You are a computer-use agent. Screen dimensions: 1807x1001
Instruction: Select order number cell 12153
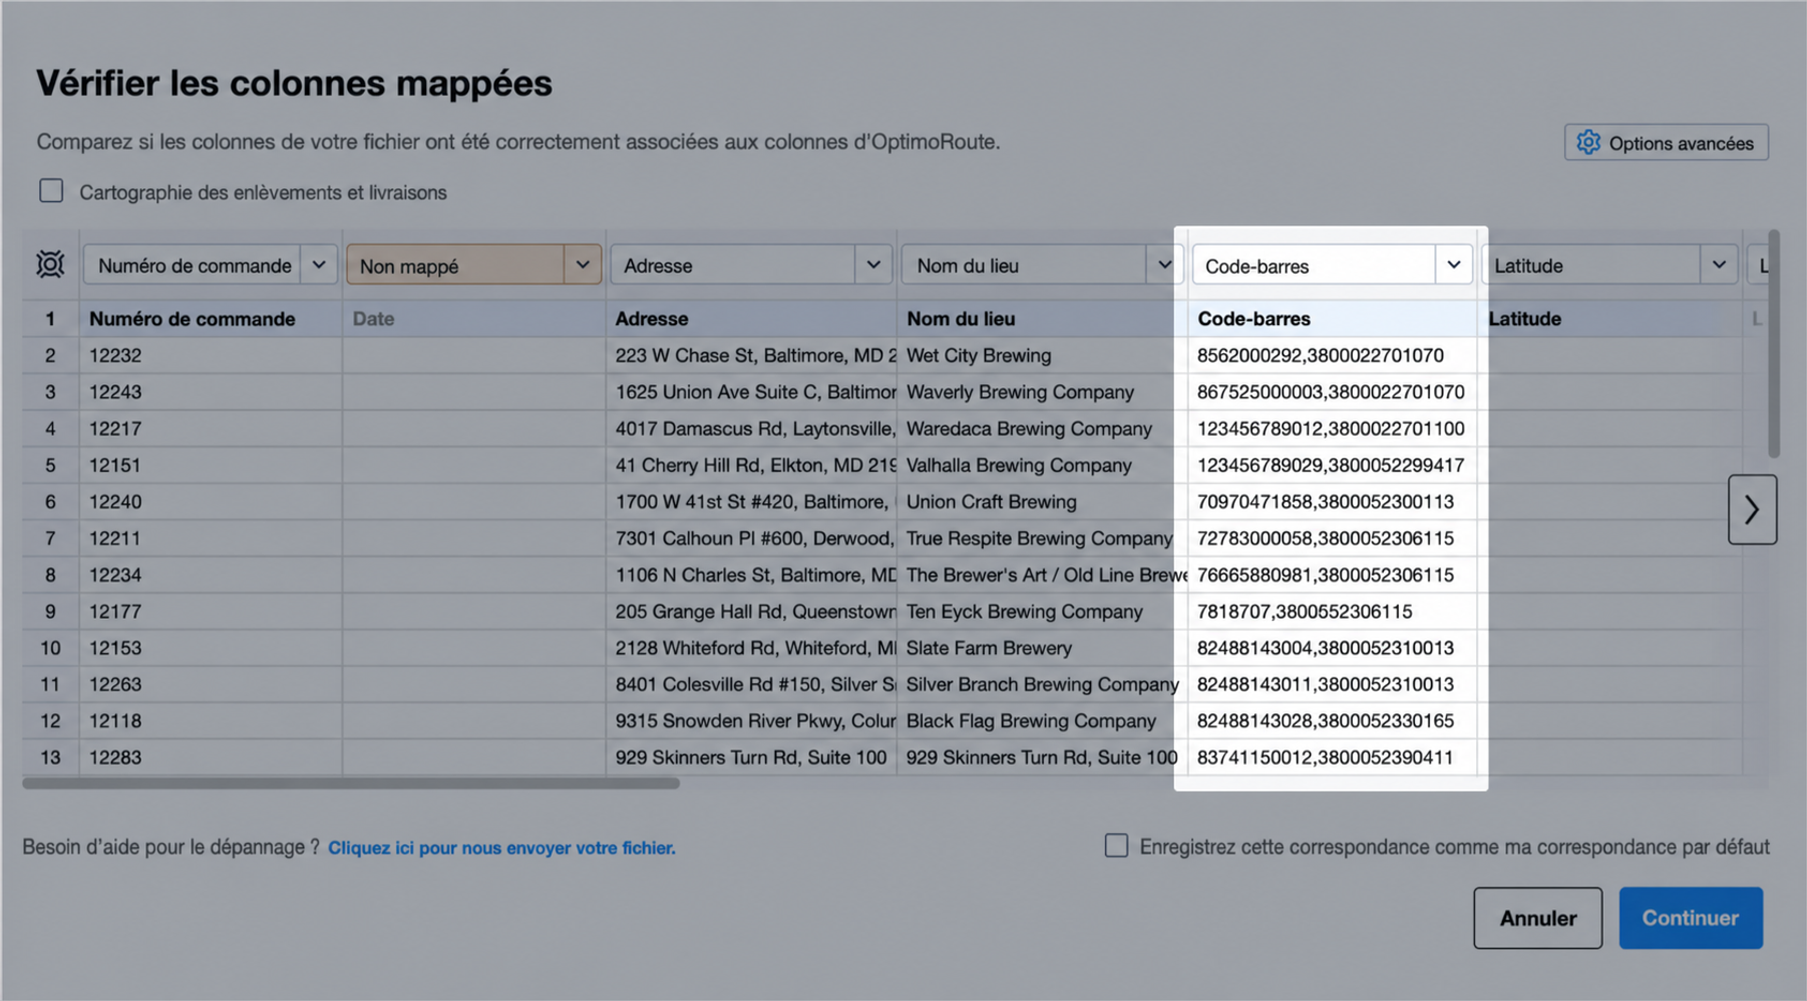pyautogui.click(x=211, y=648)
